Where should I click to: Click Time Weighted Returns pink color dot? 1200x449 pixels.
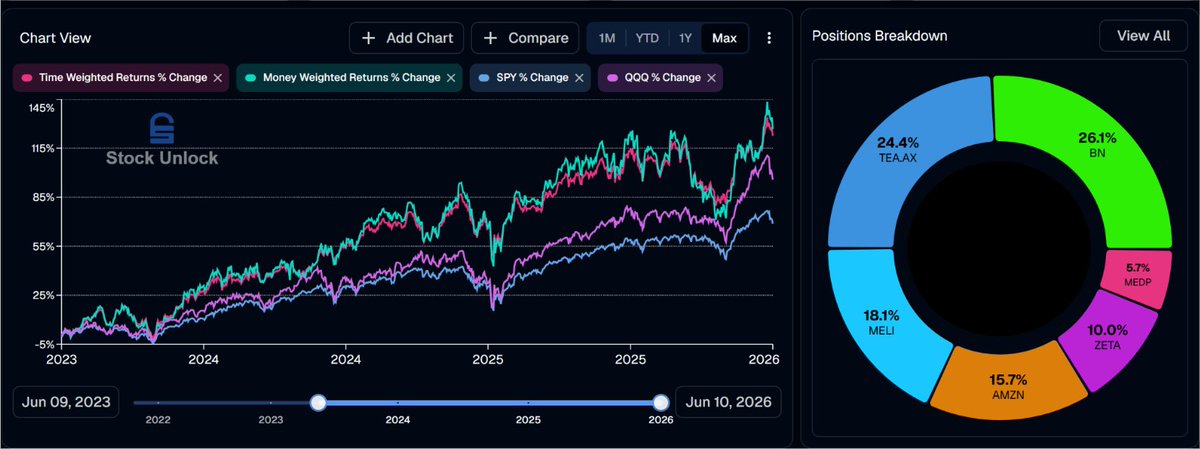click(26, 77)
